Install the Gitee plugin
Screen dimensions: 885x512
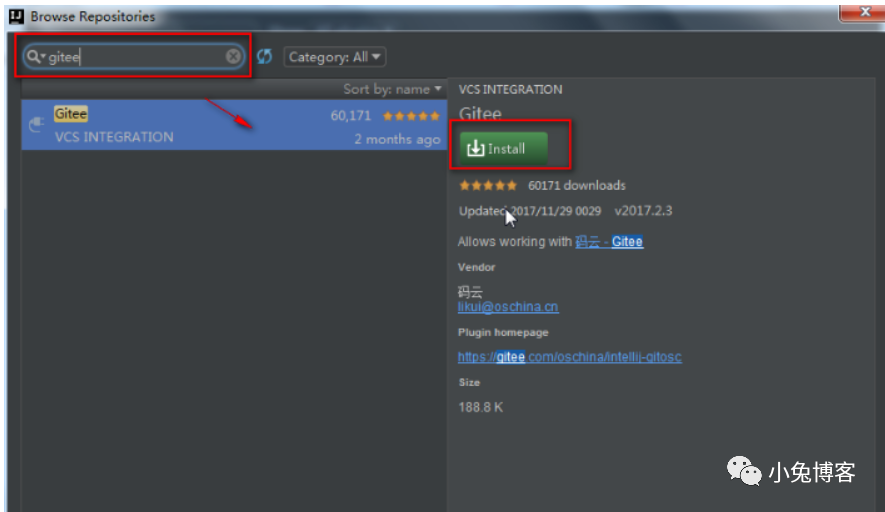coord(503,148)
